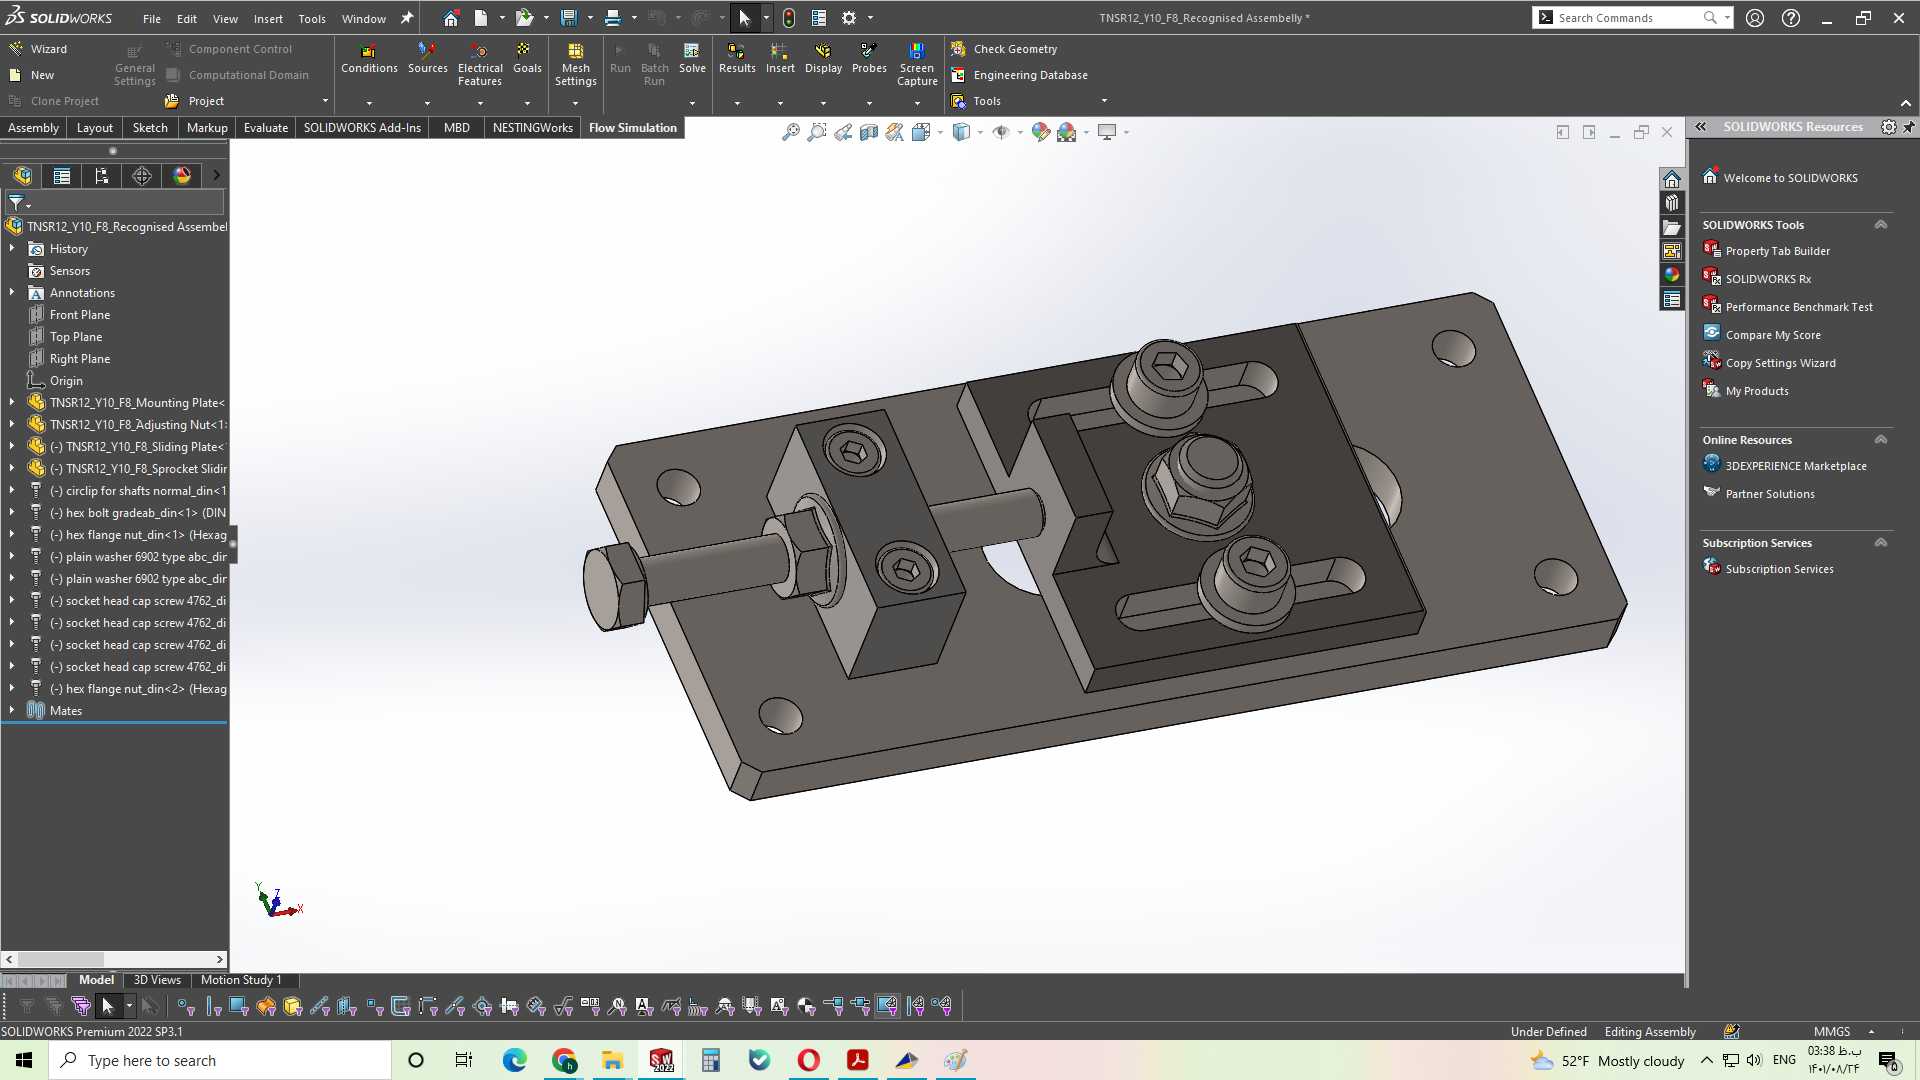The image size is (1920, 1080).
Task: Open the Design Library pane icon
Action: (1671, 203)
